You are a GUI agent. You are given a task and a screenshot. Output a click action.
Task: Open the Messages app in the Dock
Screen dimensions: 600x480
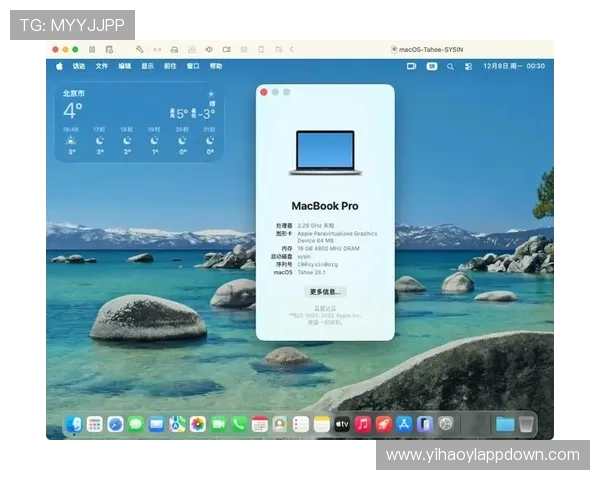pos(136,424)
